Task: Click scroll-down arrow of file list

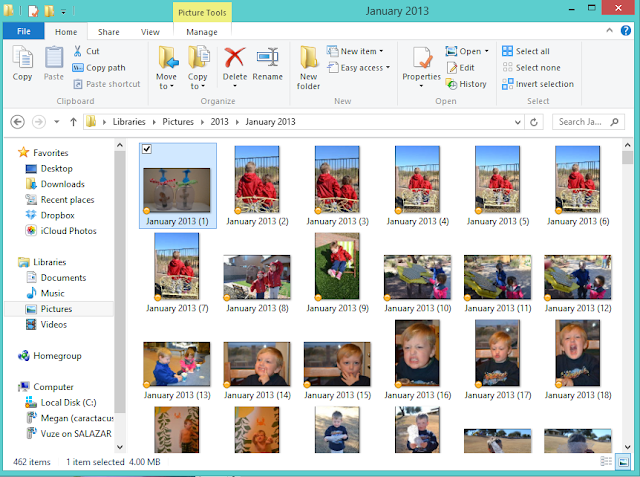Action: 628,447
